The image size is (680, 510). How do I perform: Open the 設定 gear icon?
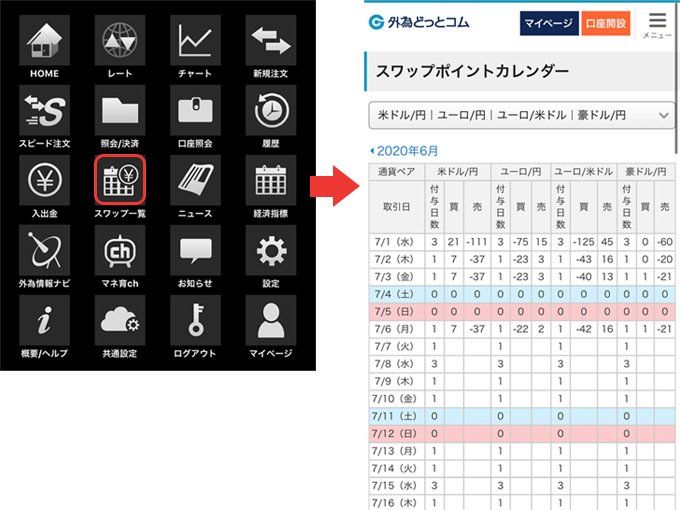(270, 250)
